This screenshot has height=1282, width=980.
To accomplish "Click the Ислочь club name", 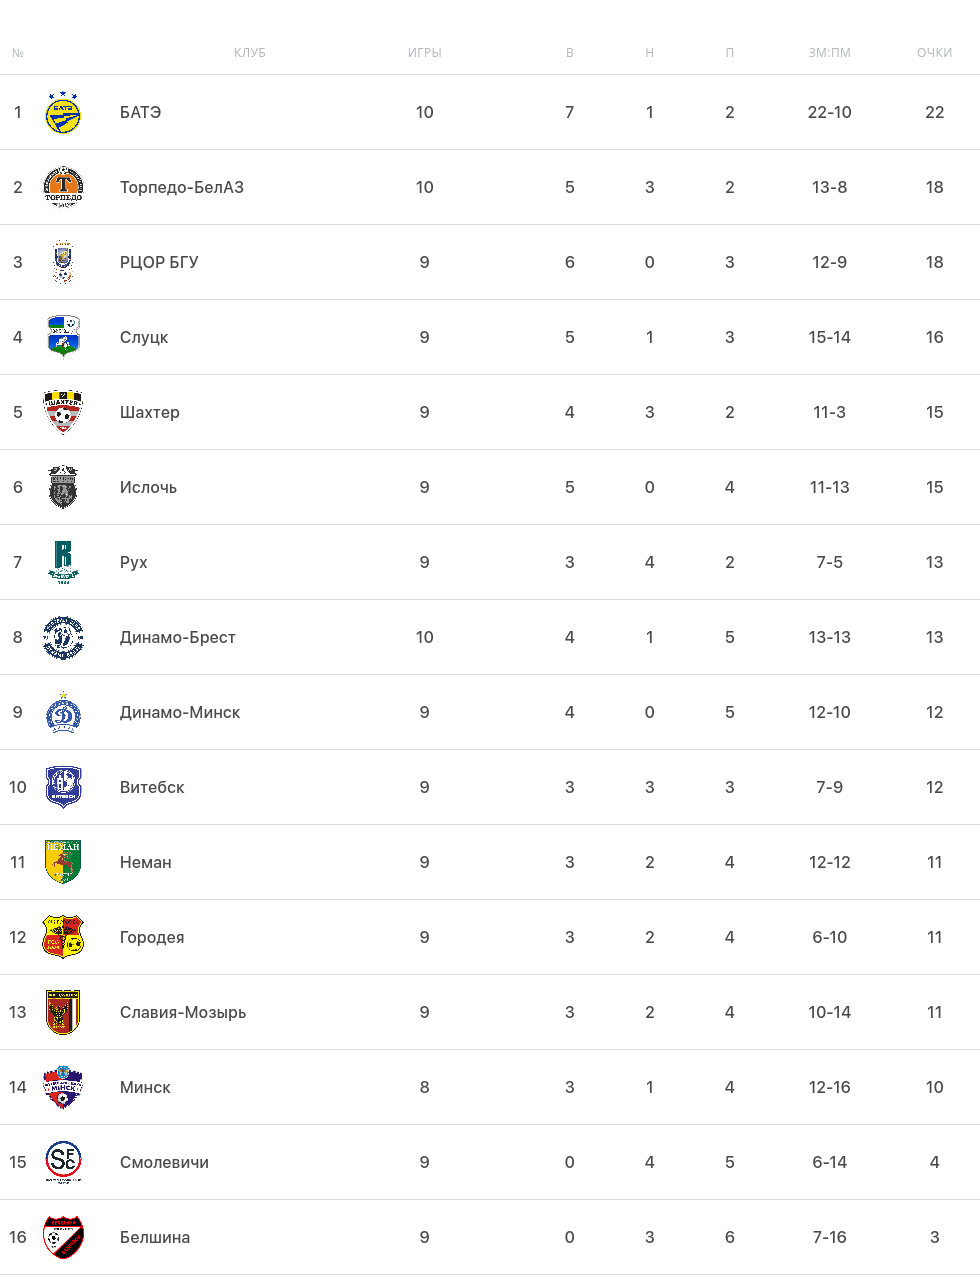I will (148, 487).
